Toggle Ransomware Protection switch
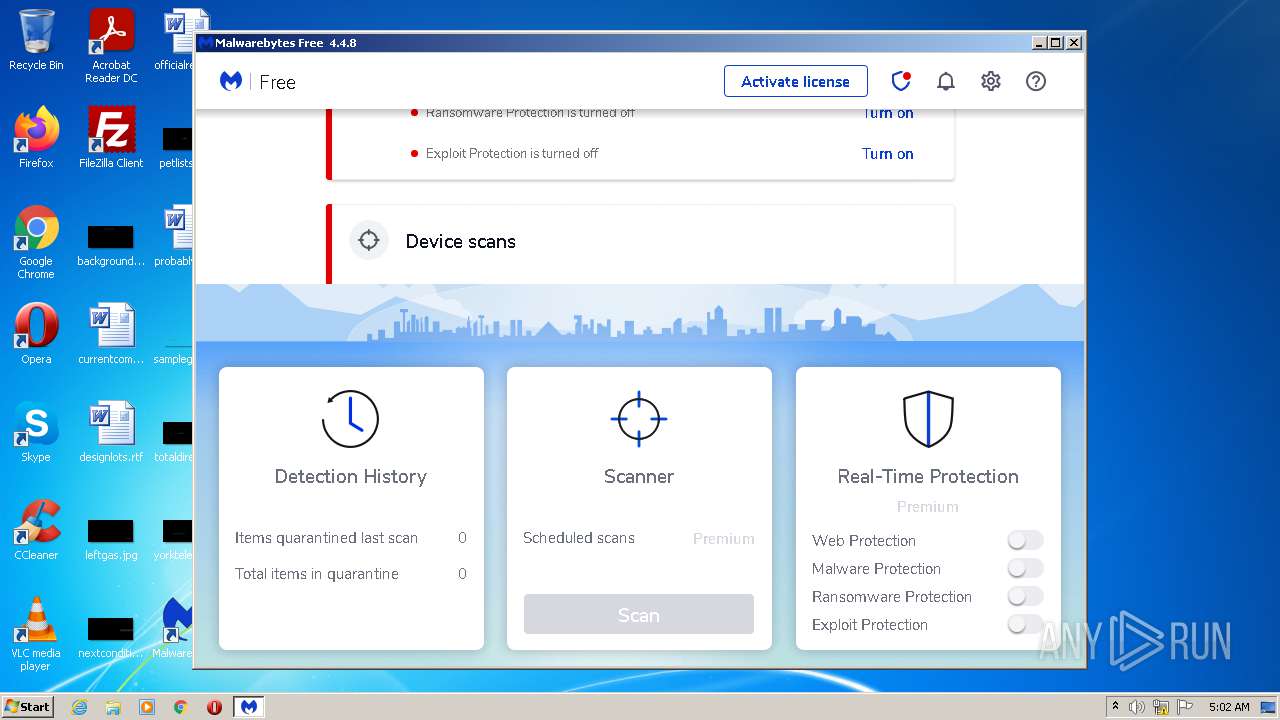The image size is (1280, 720). click(1025, 596)
